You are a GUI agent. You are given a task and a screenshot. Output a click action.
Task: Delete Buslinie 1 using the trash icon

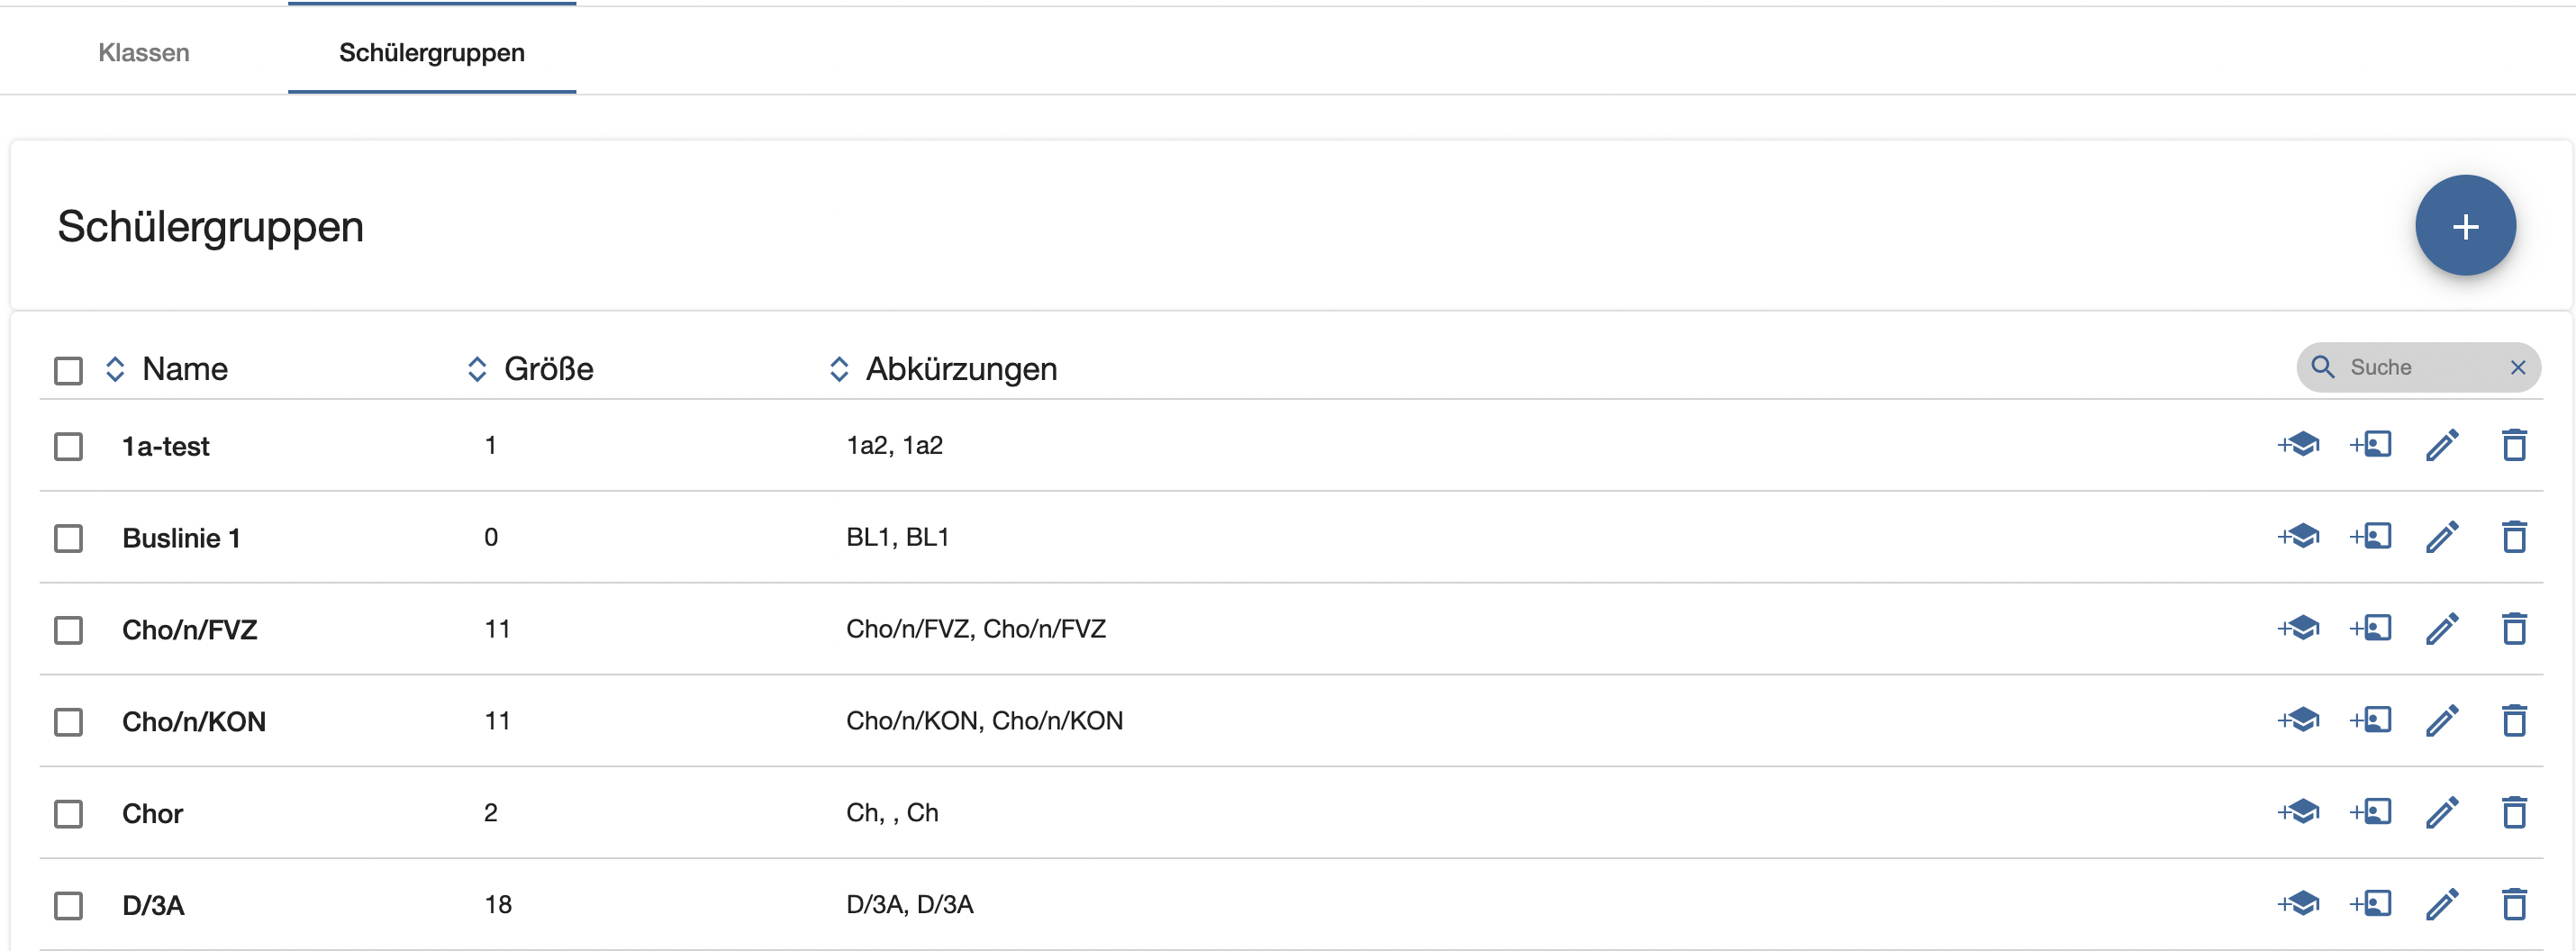2514,537
